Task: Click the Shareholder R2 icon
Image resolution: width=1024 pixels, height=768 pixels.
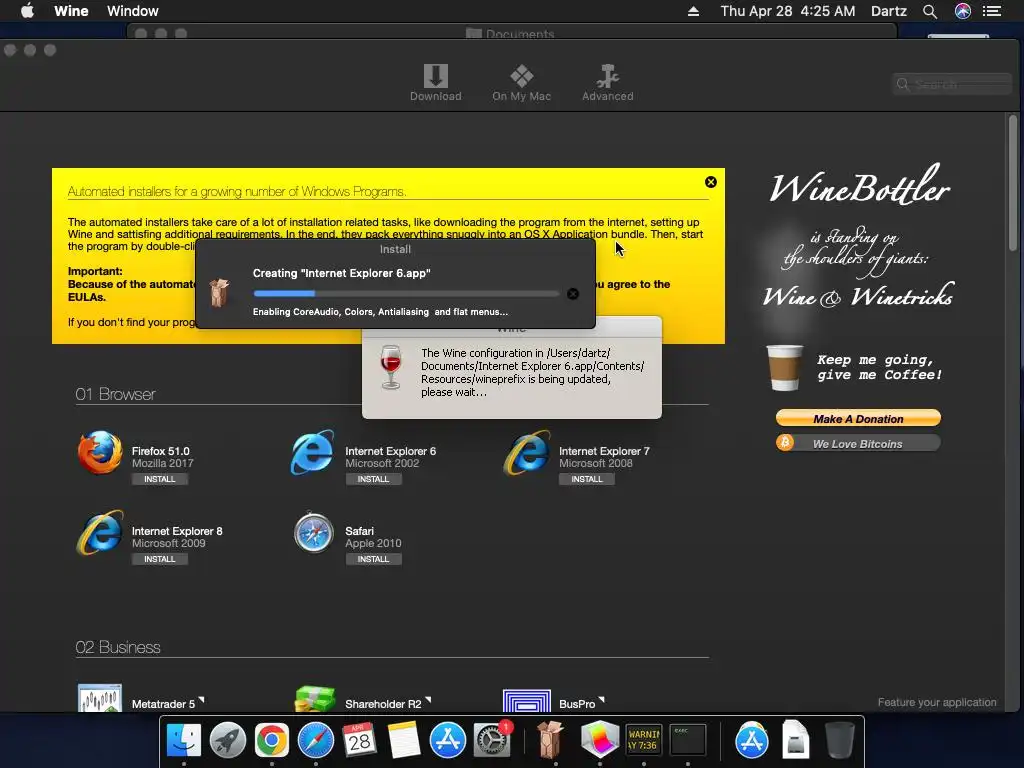Action: tap(315, 698)
